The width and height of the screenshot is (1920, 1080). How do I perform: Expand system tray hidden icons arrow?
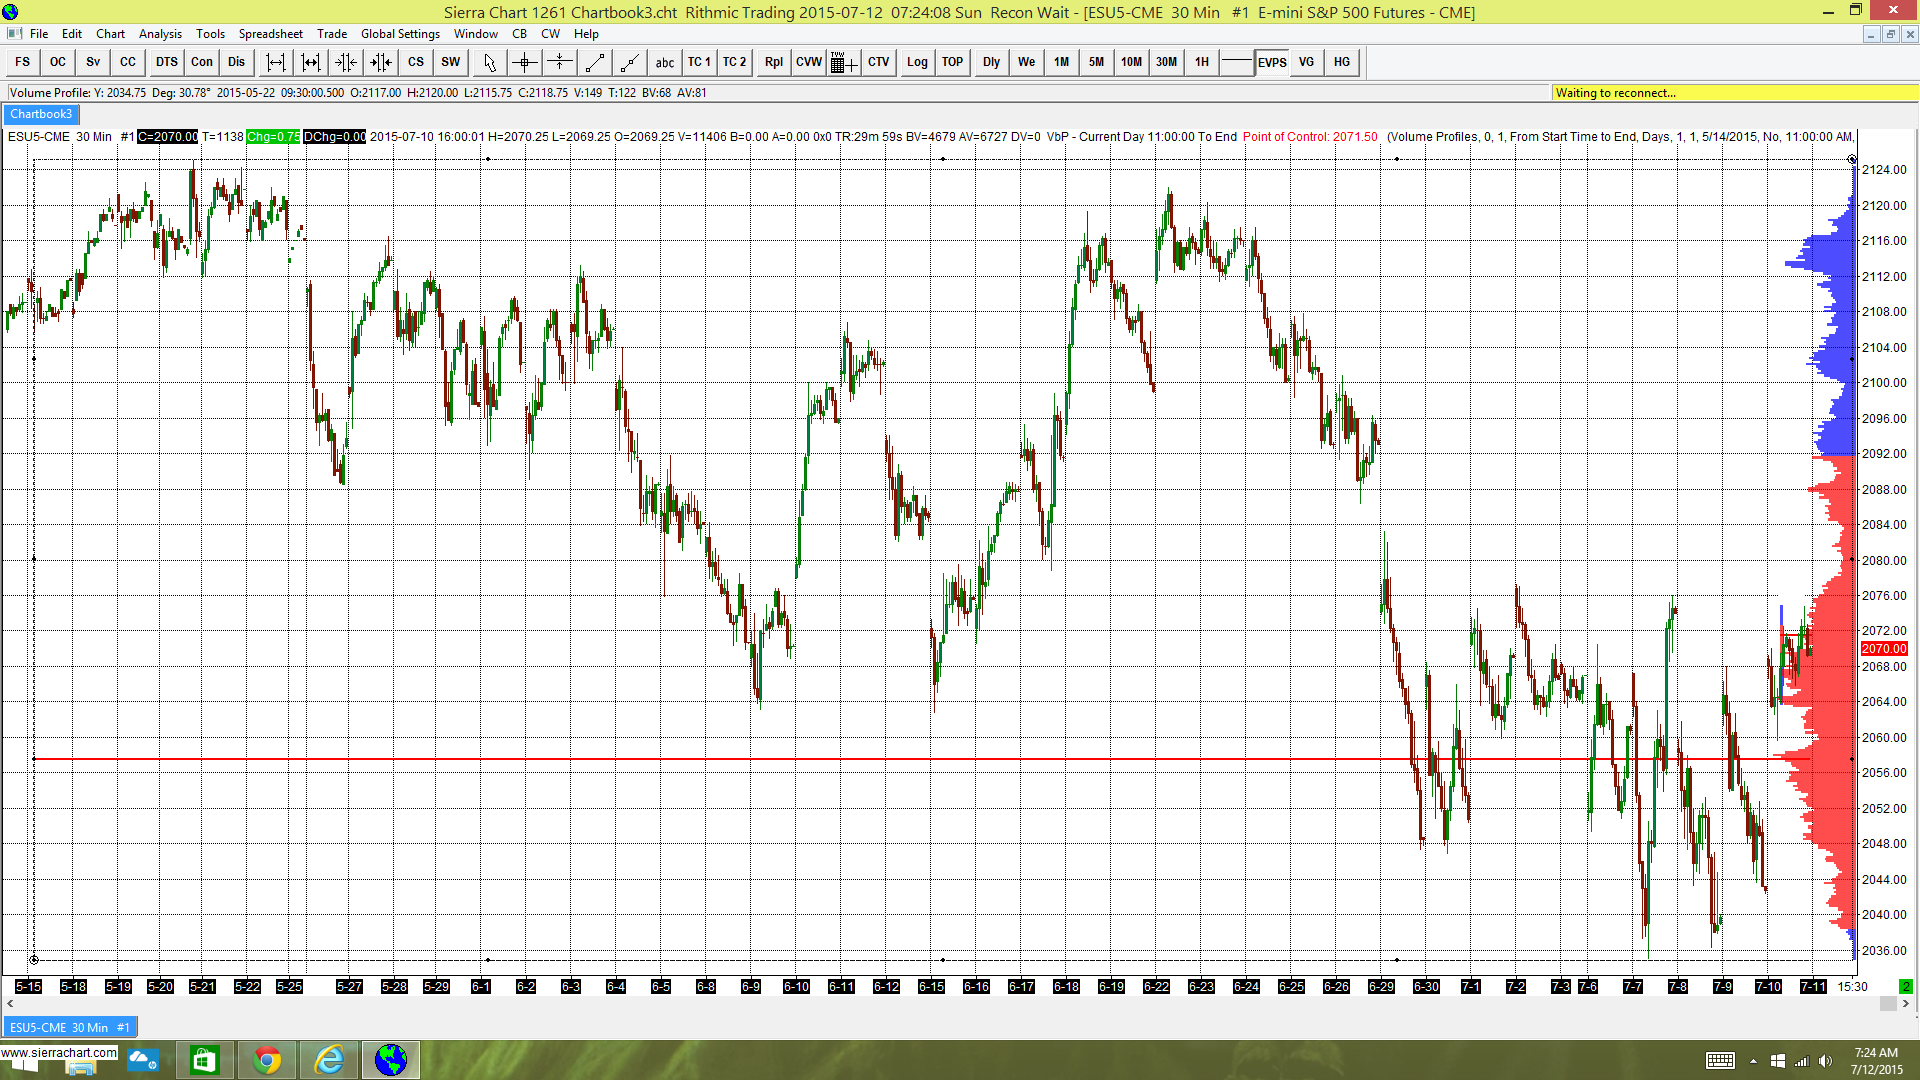click(1753, 1061)
